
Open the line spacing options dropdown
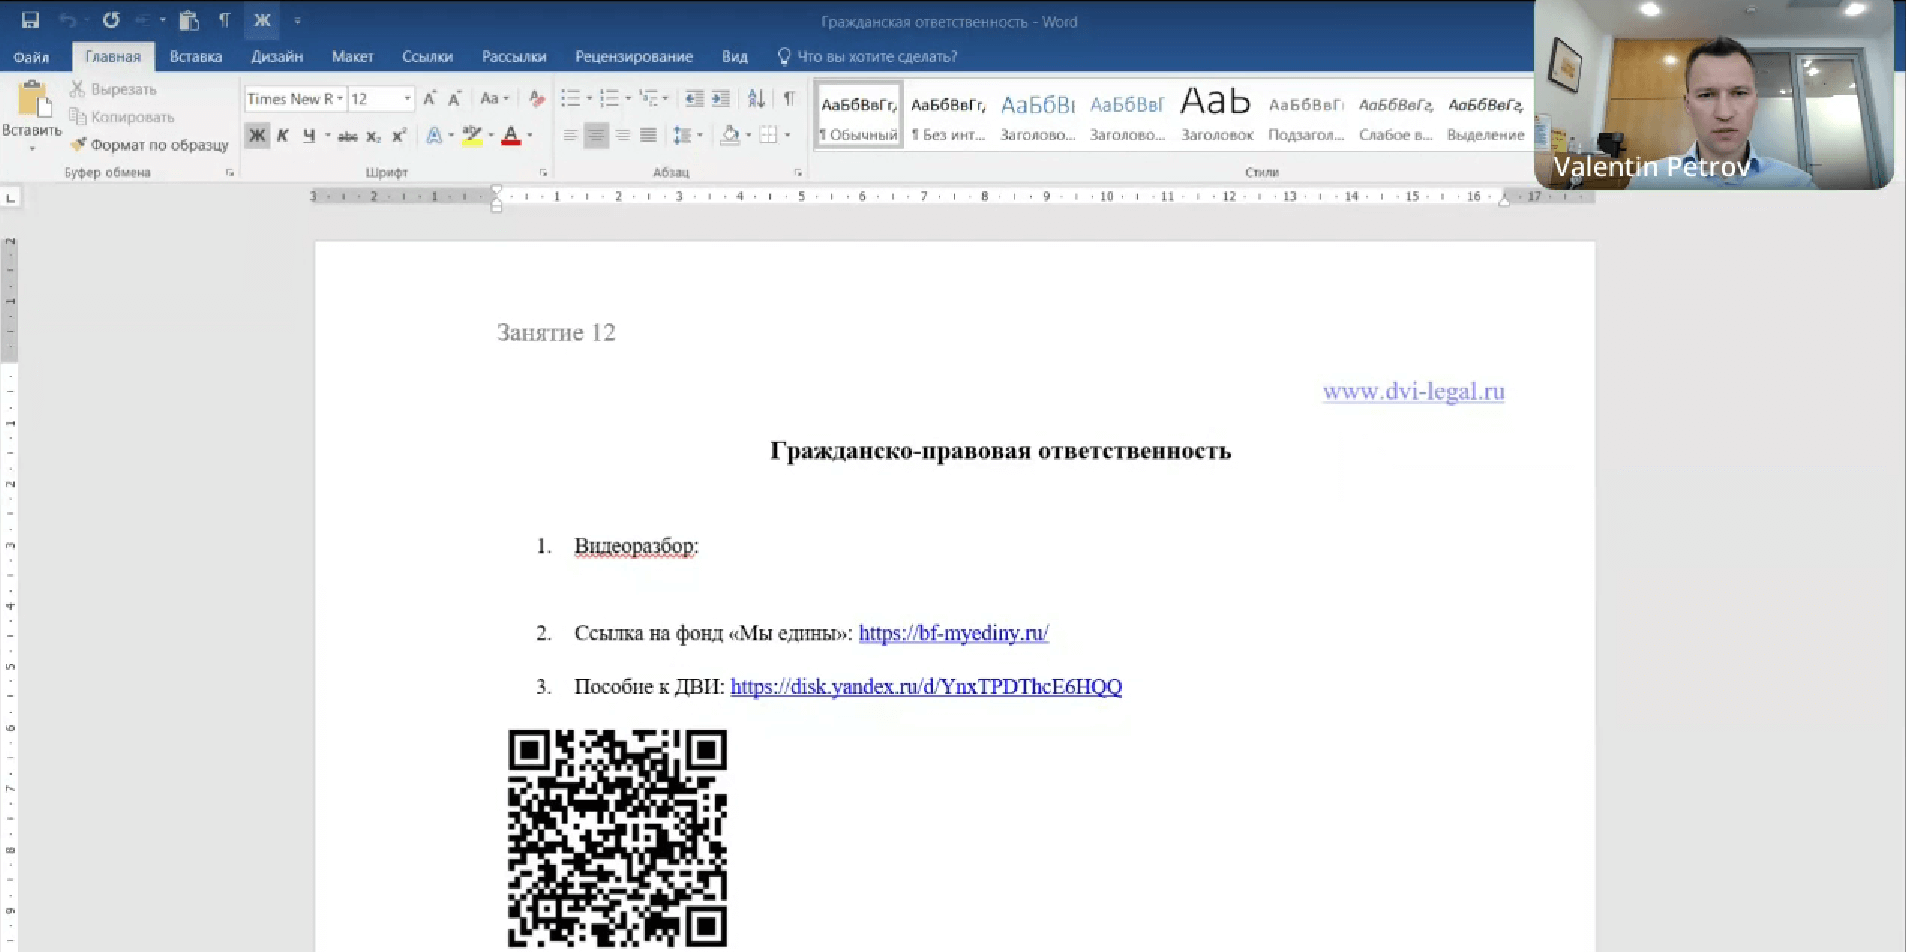click(697, 134)
